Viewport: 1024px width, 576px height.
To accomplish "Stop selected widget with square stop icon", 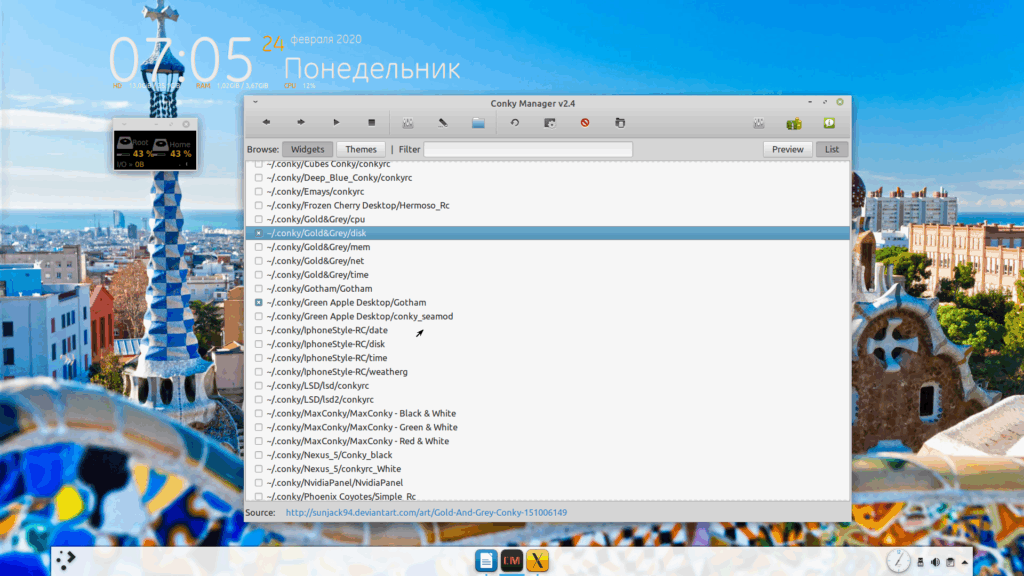I will [x=372, y=122].
